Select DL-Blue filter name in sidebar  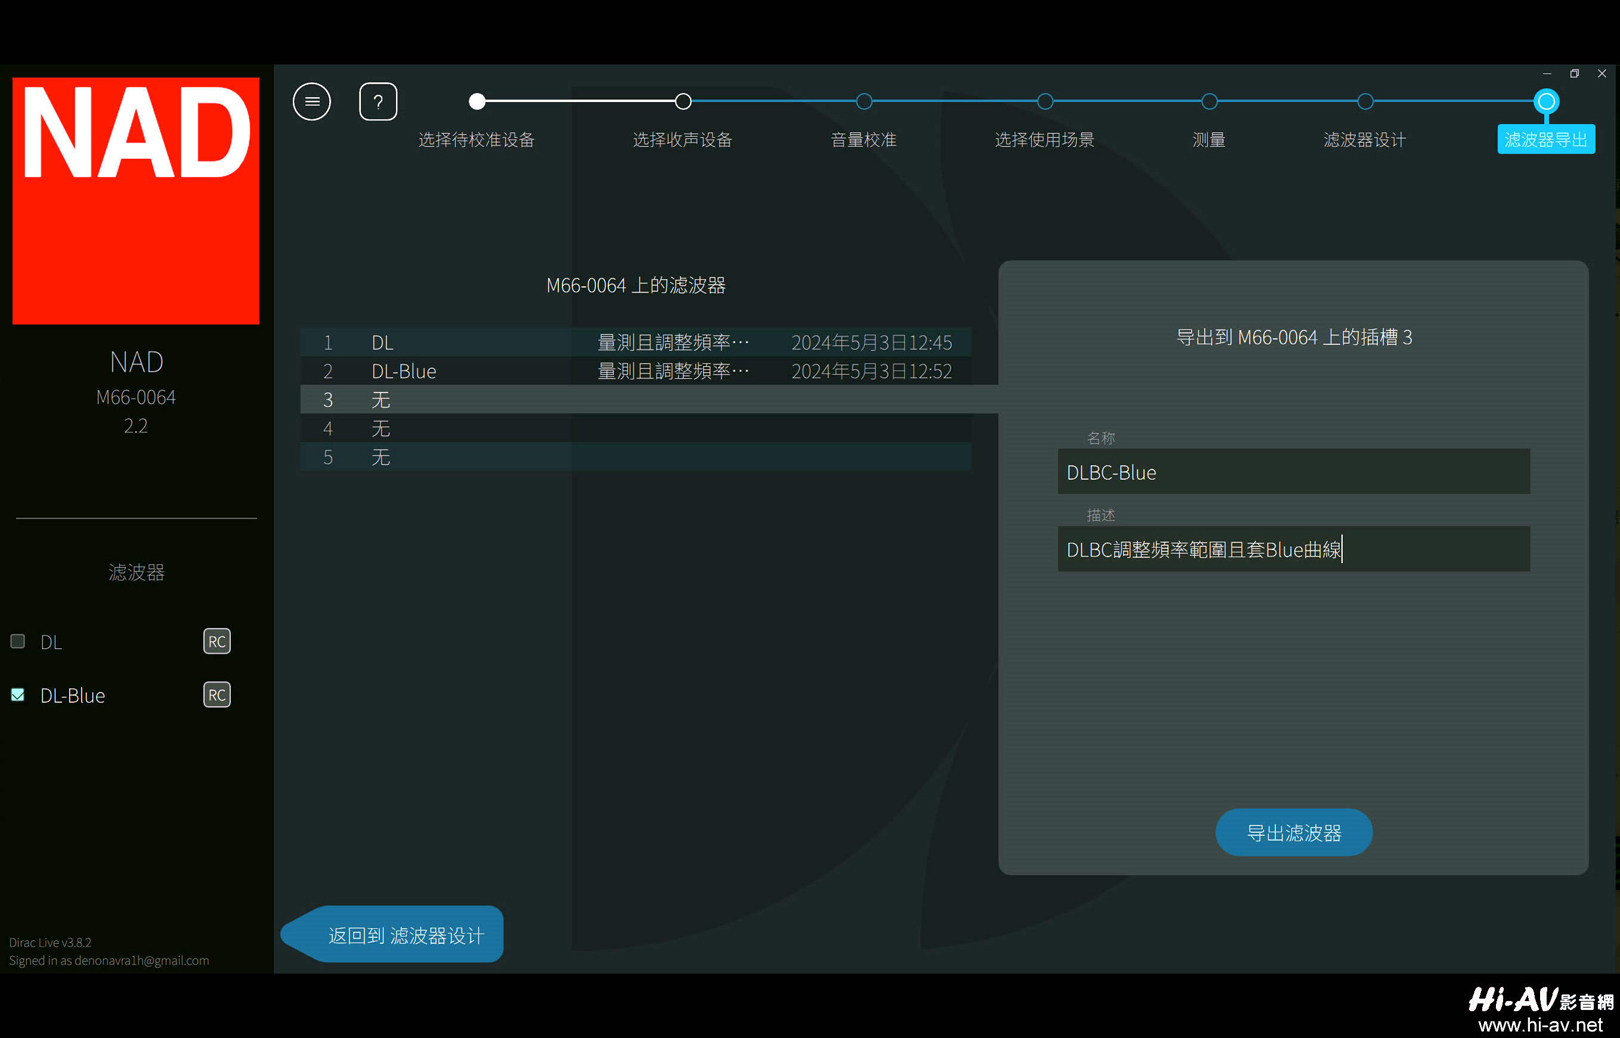72,696
